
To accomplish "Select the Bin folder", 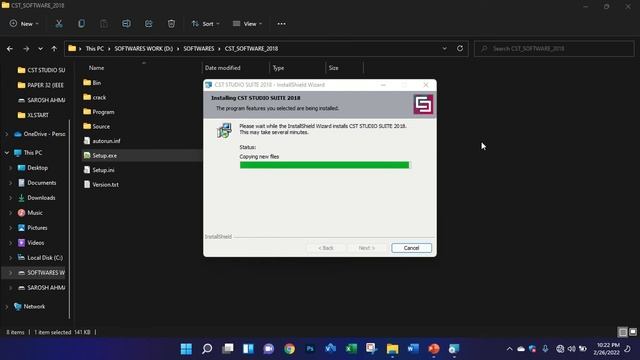I will 96,82.
